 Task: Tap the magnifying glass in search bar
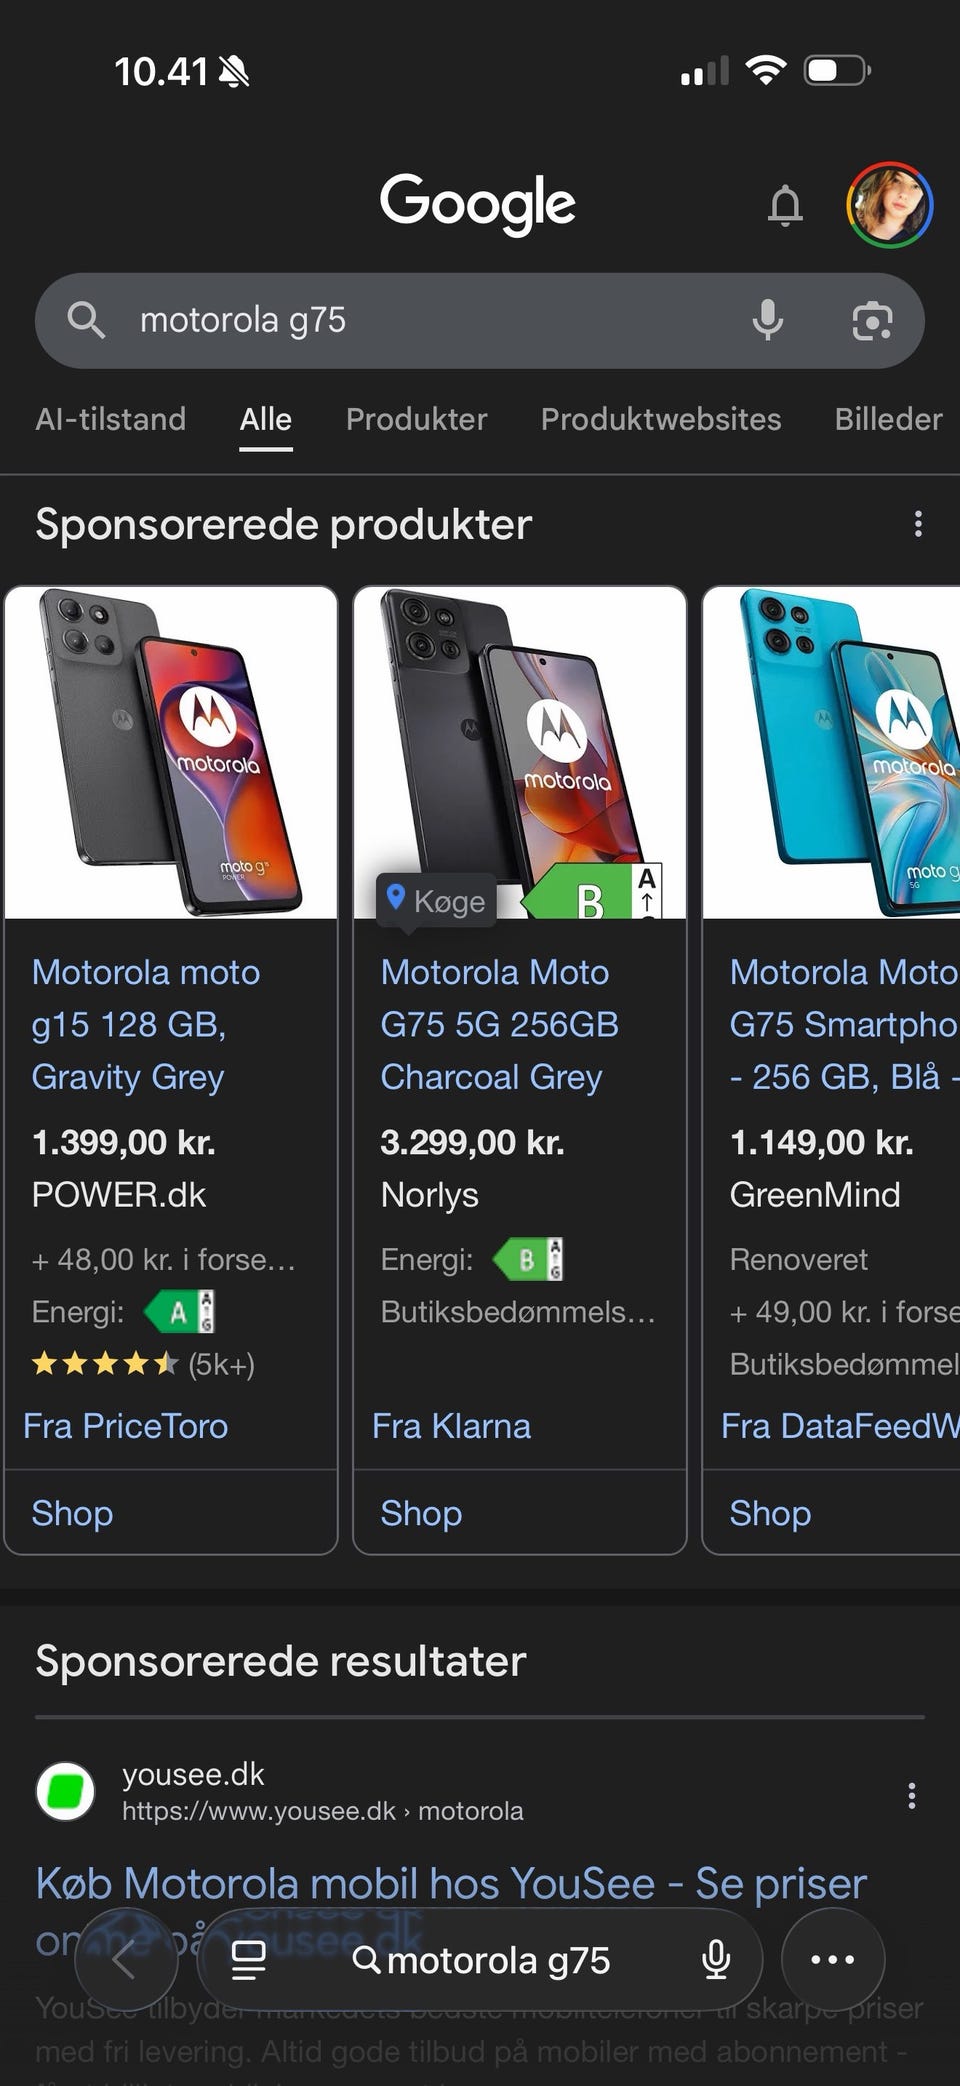coord(86,321)
